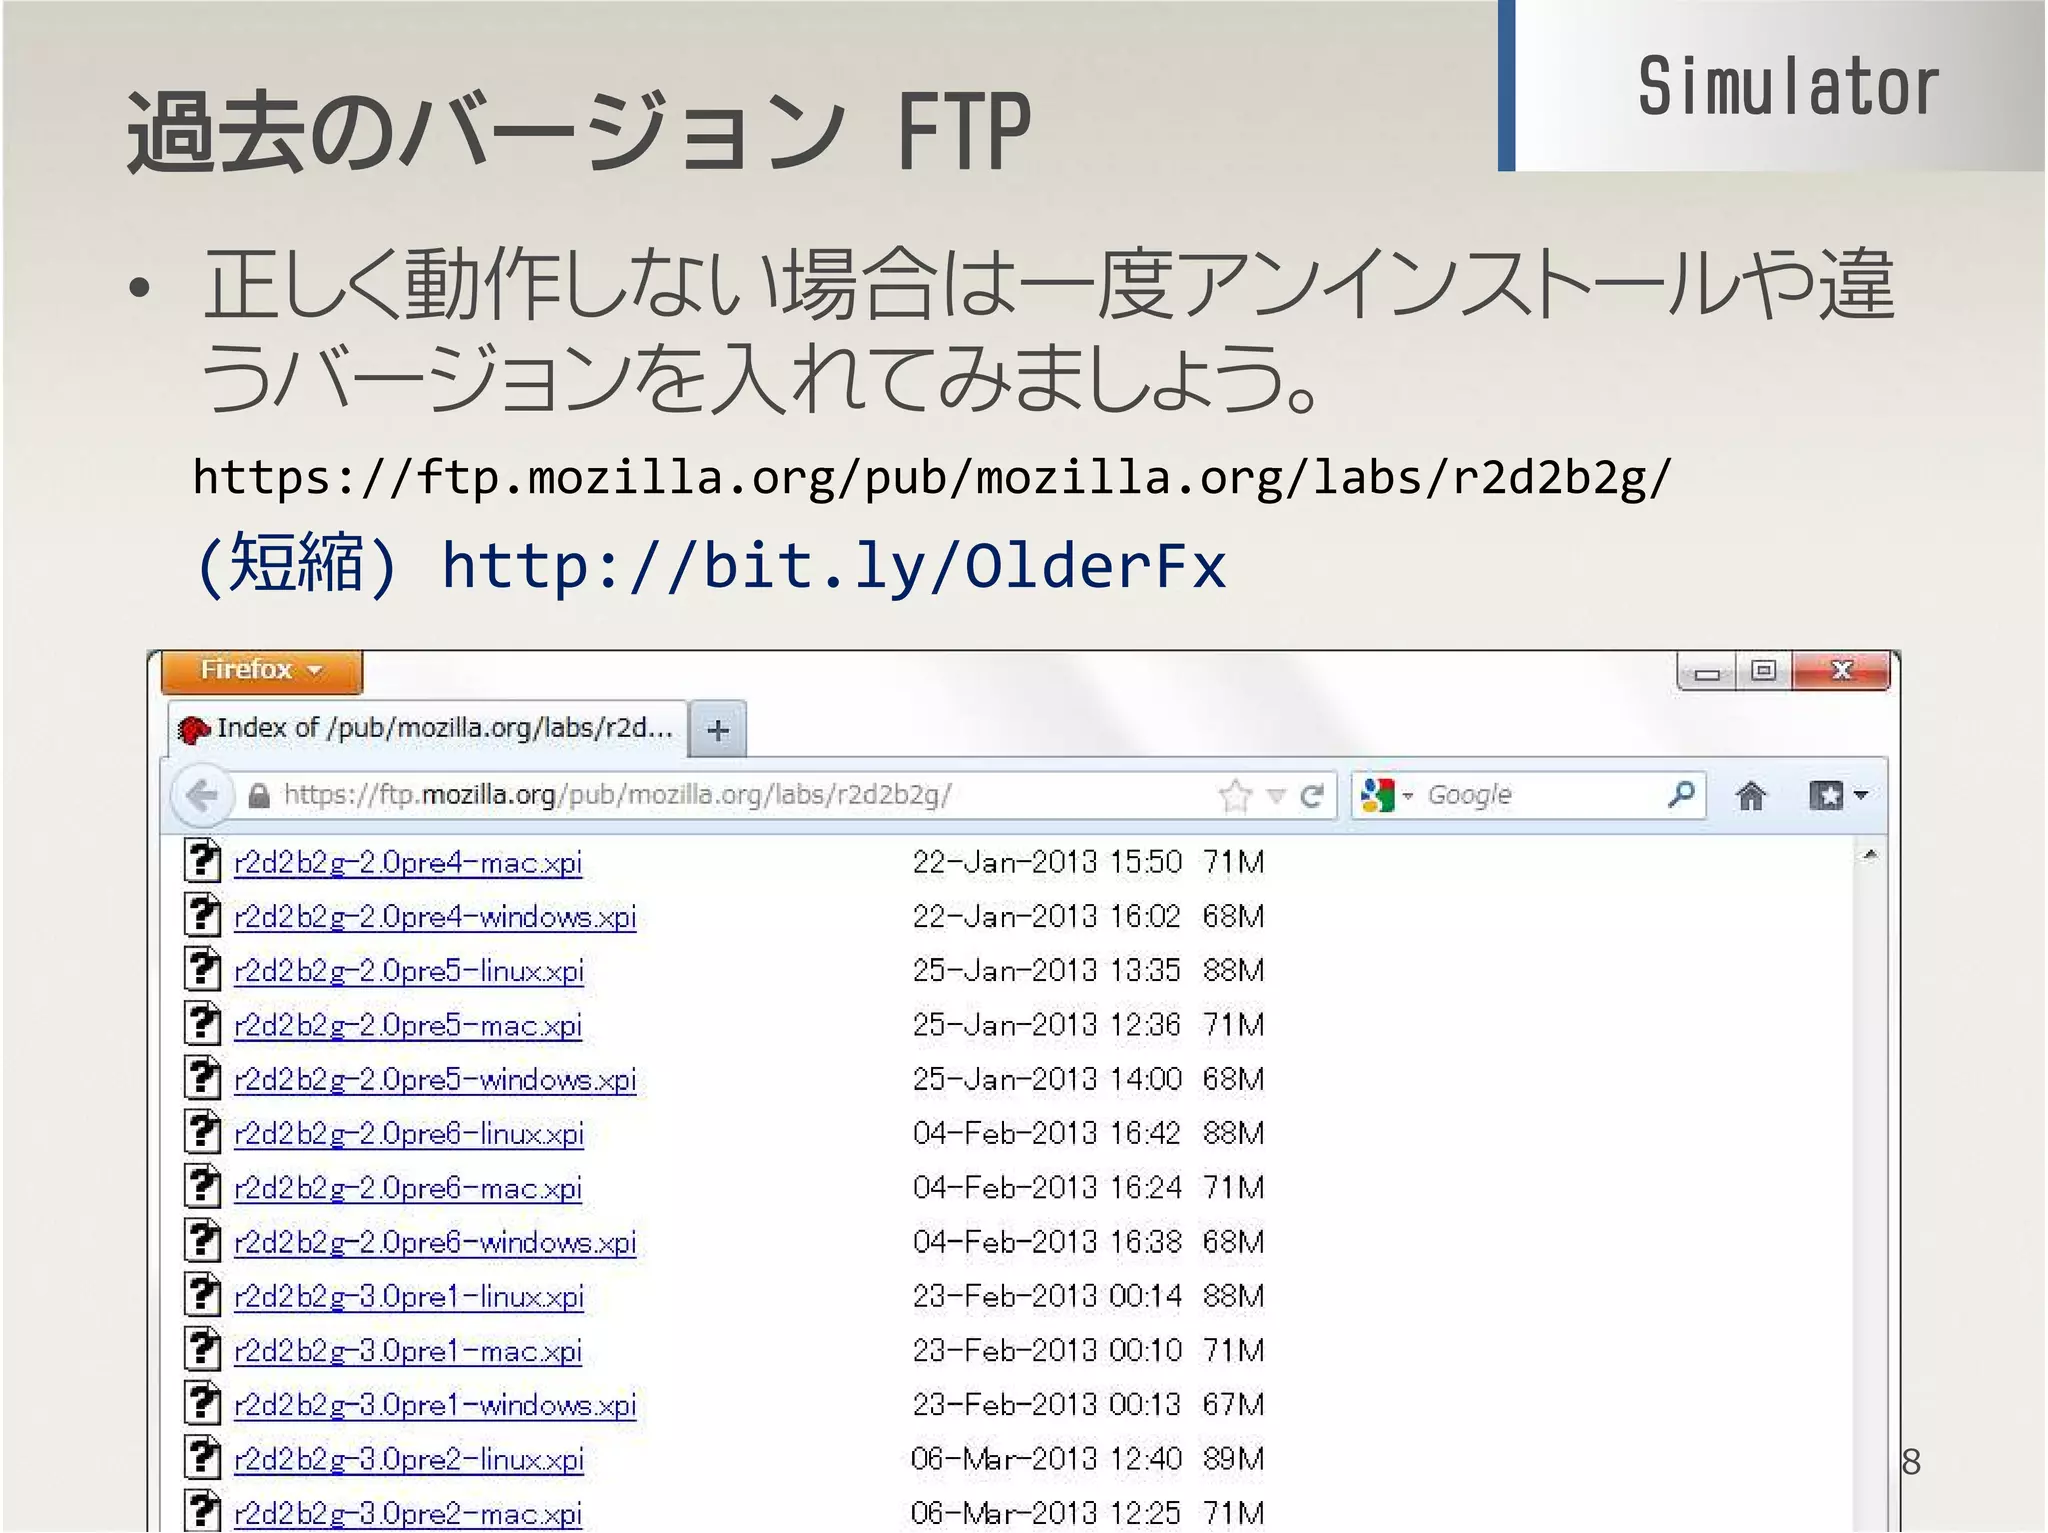Viewport: 2048px width, 1533px height.
Task: Reload the page with the refresh icon
Action: pyautogui.click(x=1312, y=796)
